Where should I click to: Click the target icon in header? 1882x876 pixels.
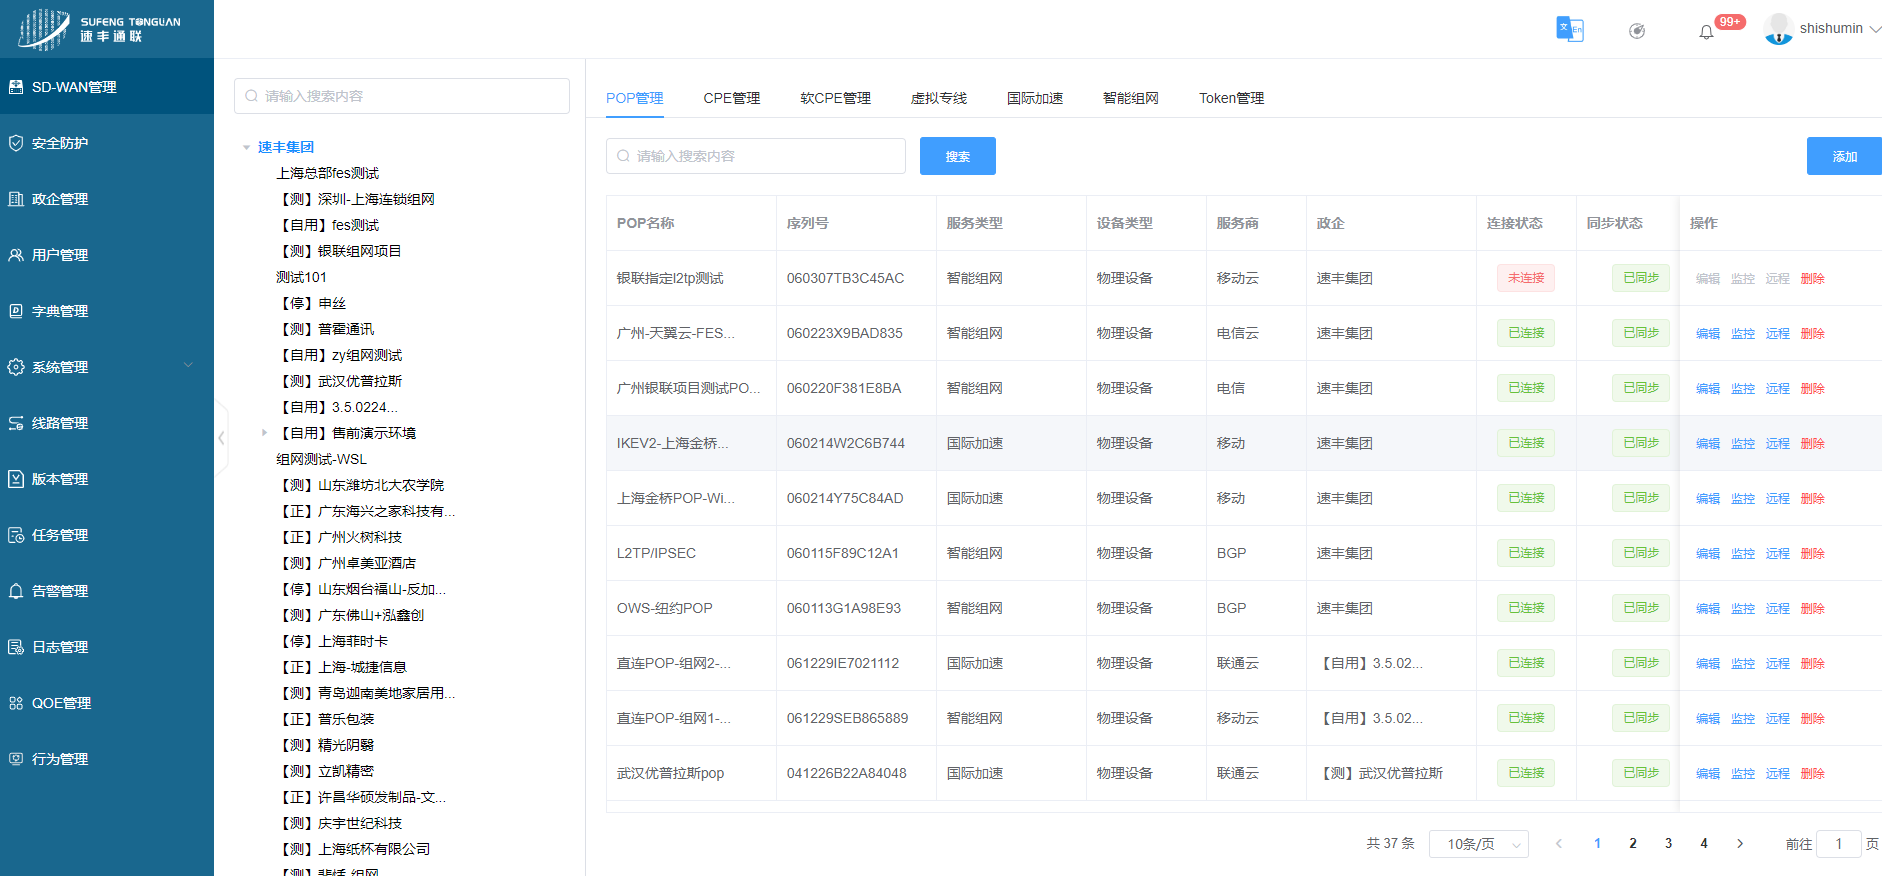point(1637,31)
